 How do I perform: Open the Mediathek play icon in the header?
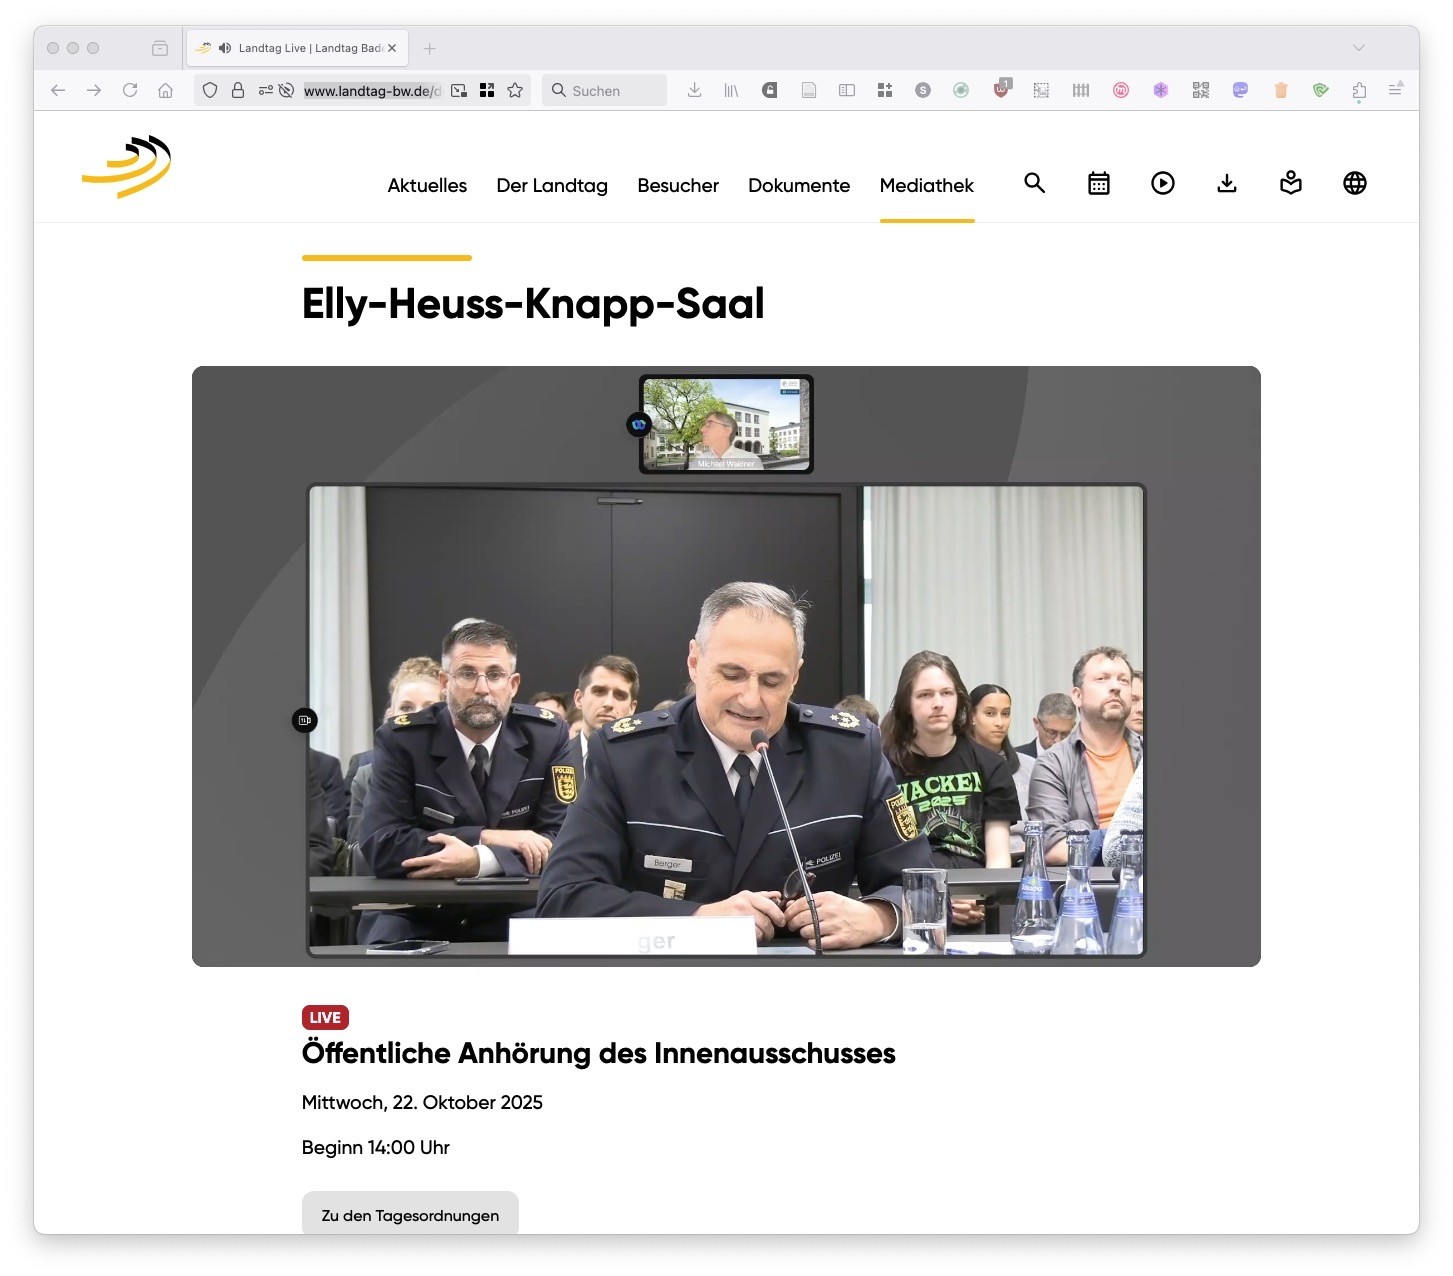pyautogui.click(x=1162, y=184)
